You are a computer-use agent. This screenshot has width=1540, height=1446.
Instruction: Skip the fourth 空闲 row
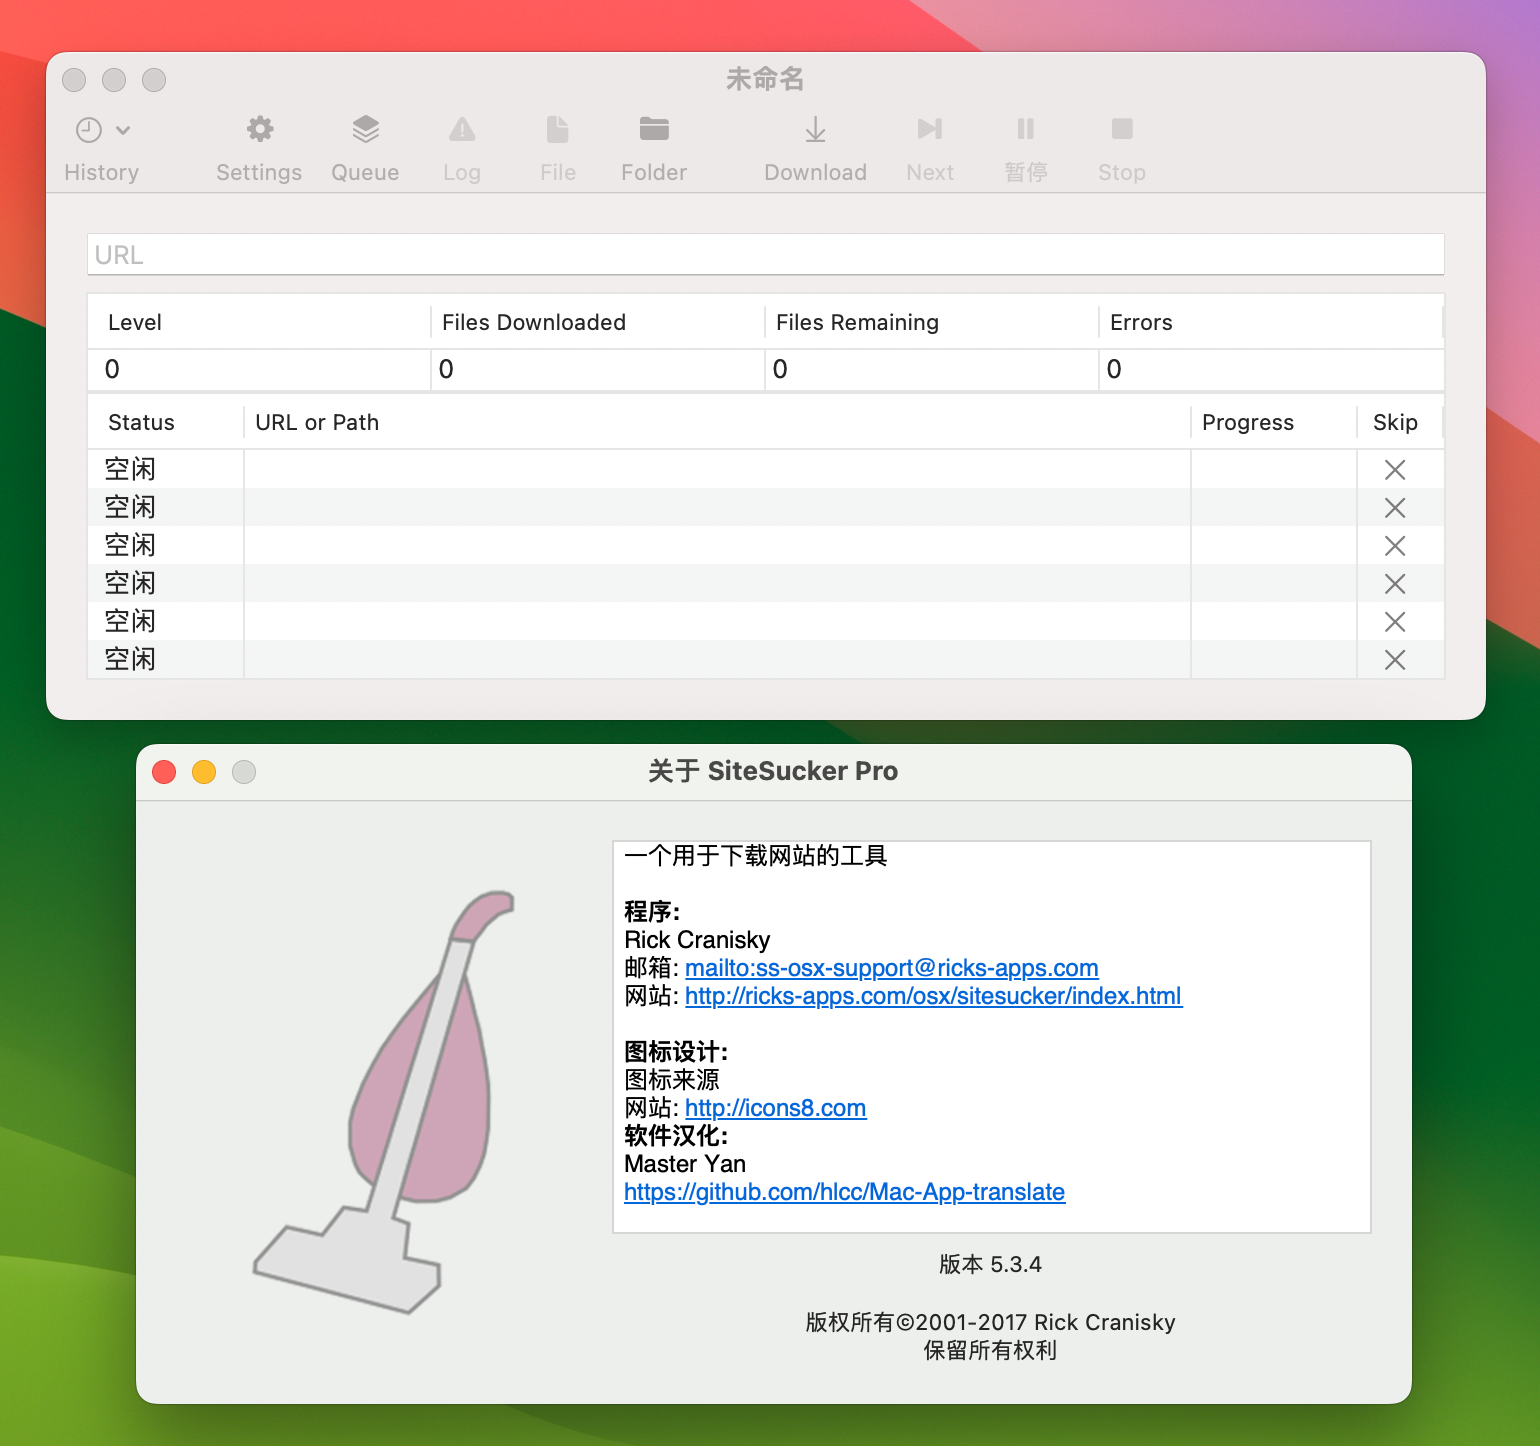[1395, 584]
